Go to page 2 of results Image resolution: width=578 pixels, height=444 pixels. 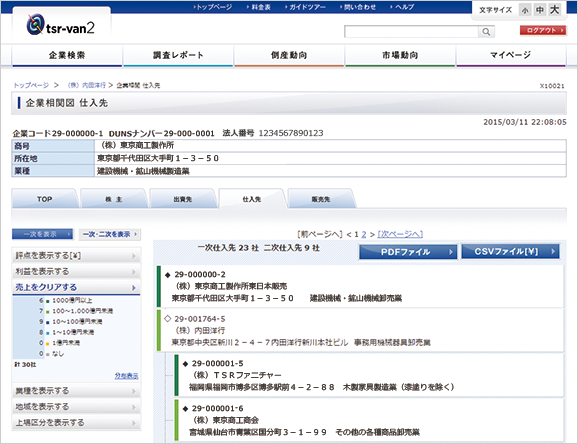click(364, 234)
